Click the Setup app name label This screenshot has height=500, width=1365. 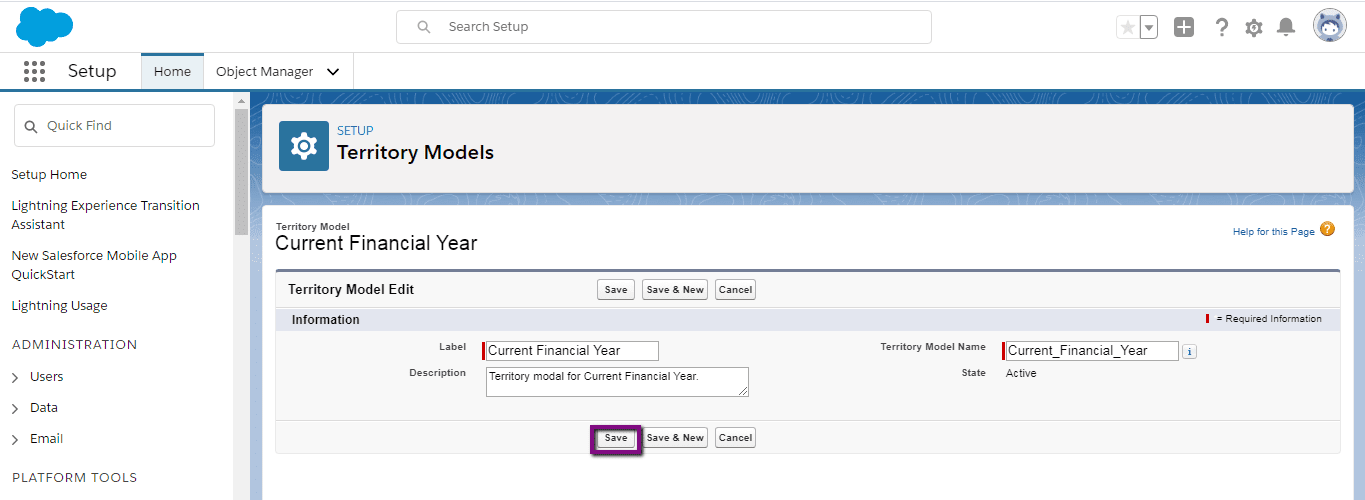coord(92,72)
